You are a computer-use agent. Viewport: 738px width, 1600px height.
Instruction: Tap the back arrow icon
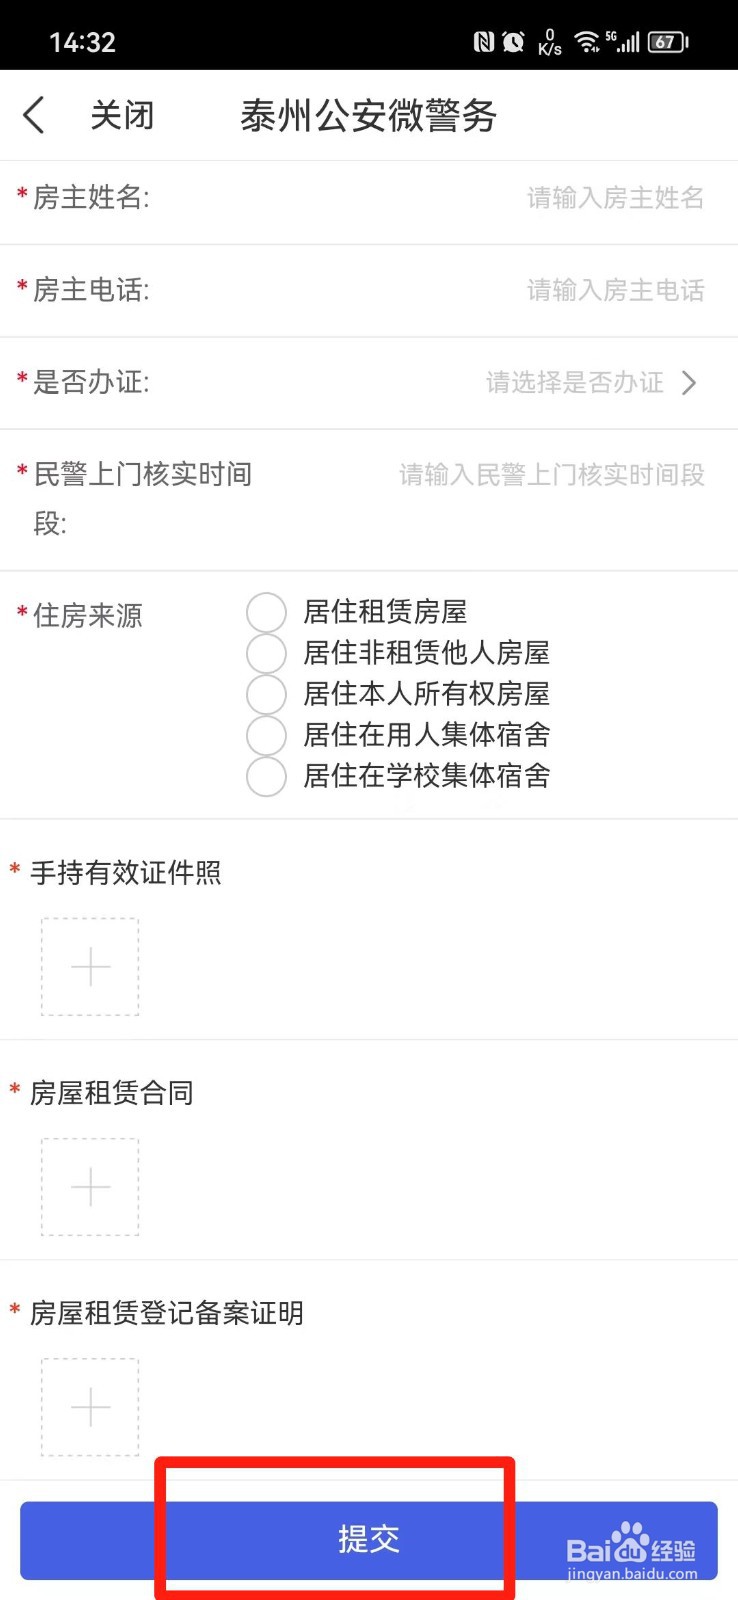click(x=34, y=115)
